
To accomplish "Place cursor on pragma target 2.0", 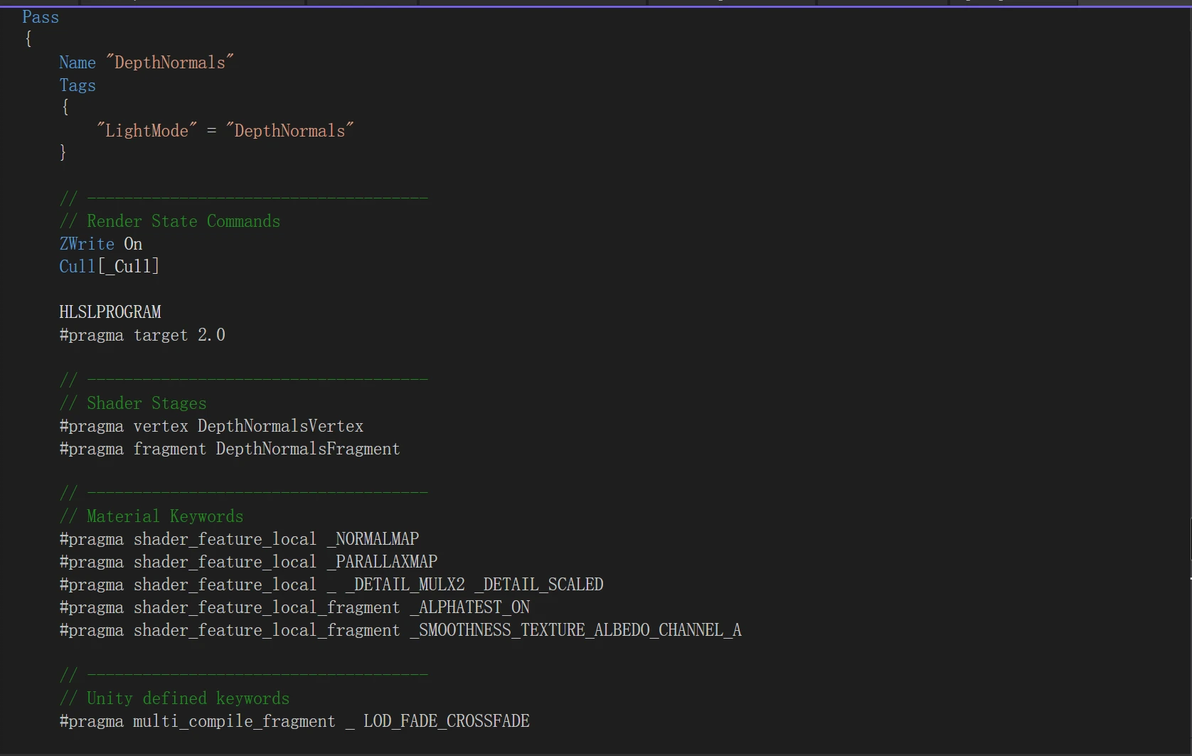I will pos(142,335).
